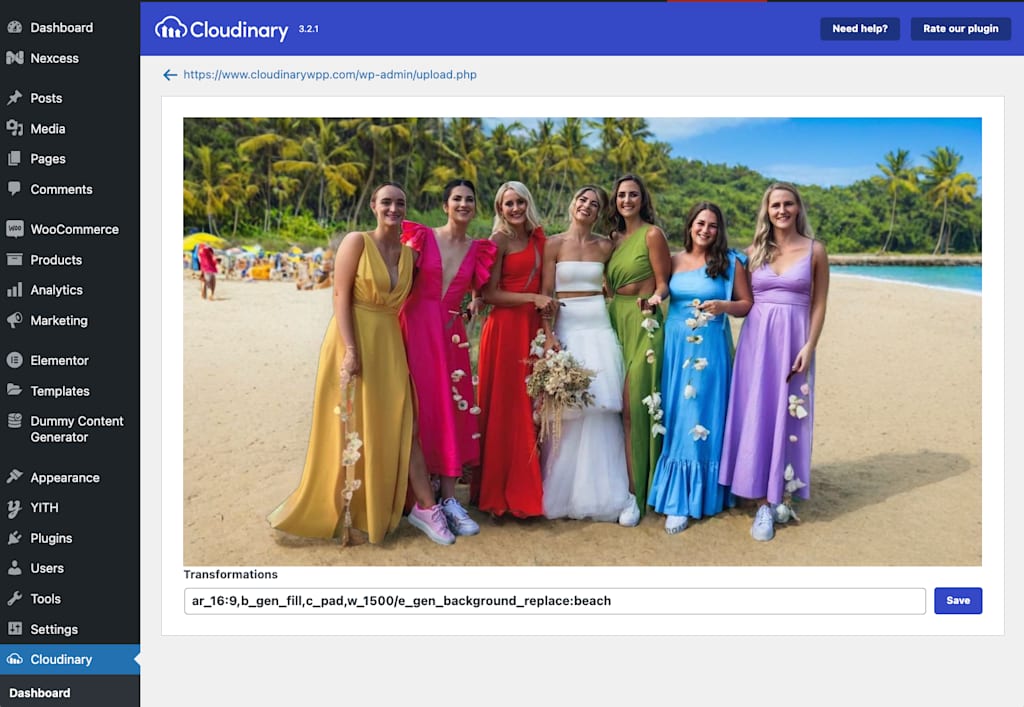Click the Rate our plugin button
The image size is (1024, 707).
tap(961, 29)
